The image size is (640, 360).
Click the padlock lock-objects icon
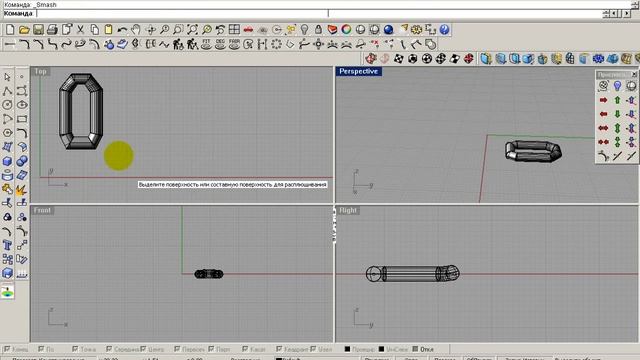(318, 29)
